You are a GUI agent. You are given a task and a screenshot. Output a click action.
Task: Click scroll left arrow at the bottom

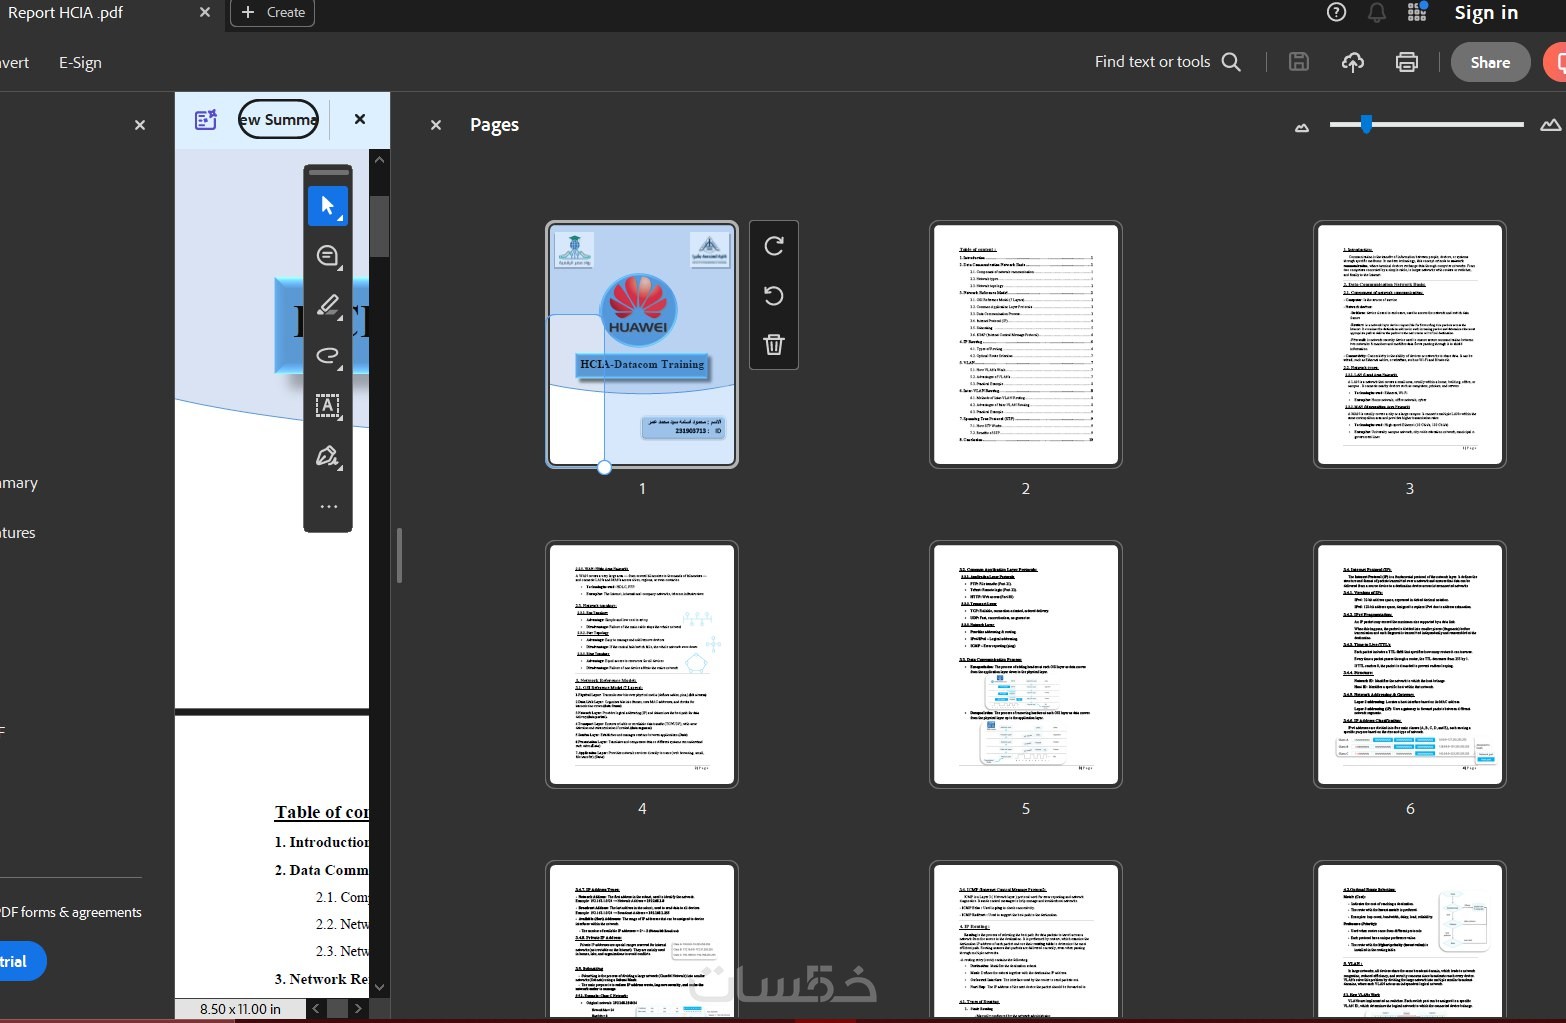tap(316, 1009)
